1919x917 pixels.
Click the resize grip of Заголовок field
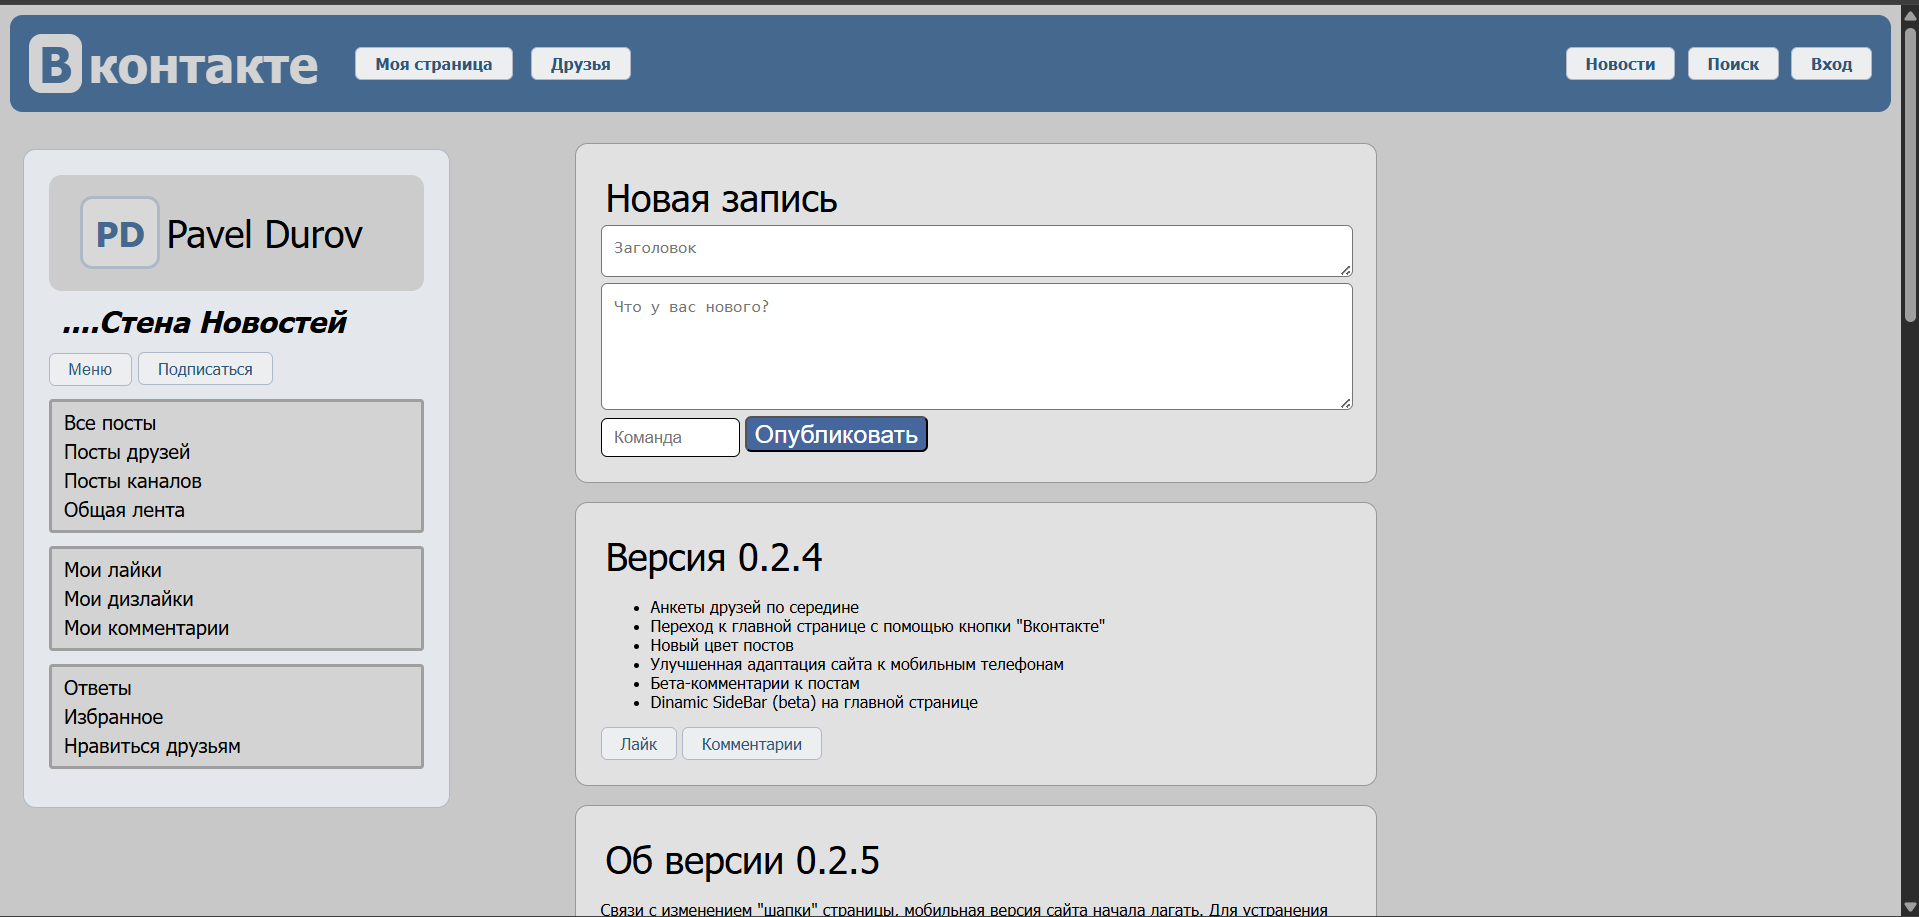coord(1346,270)
